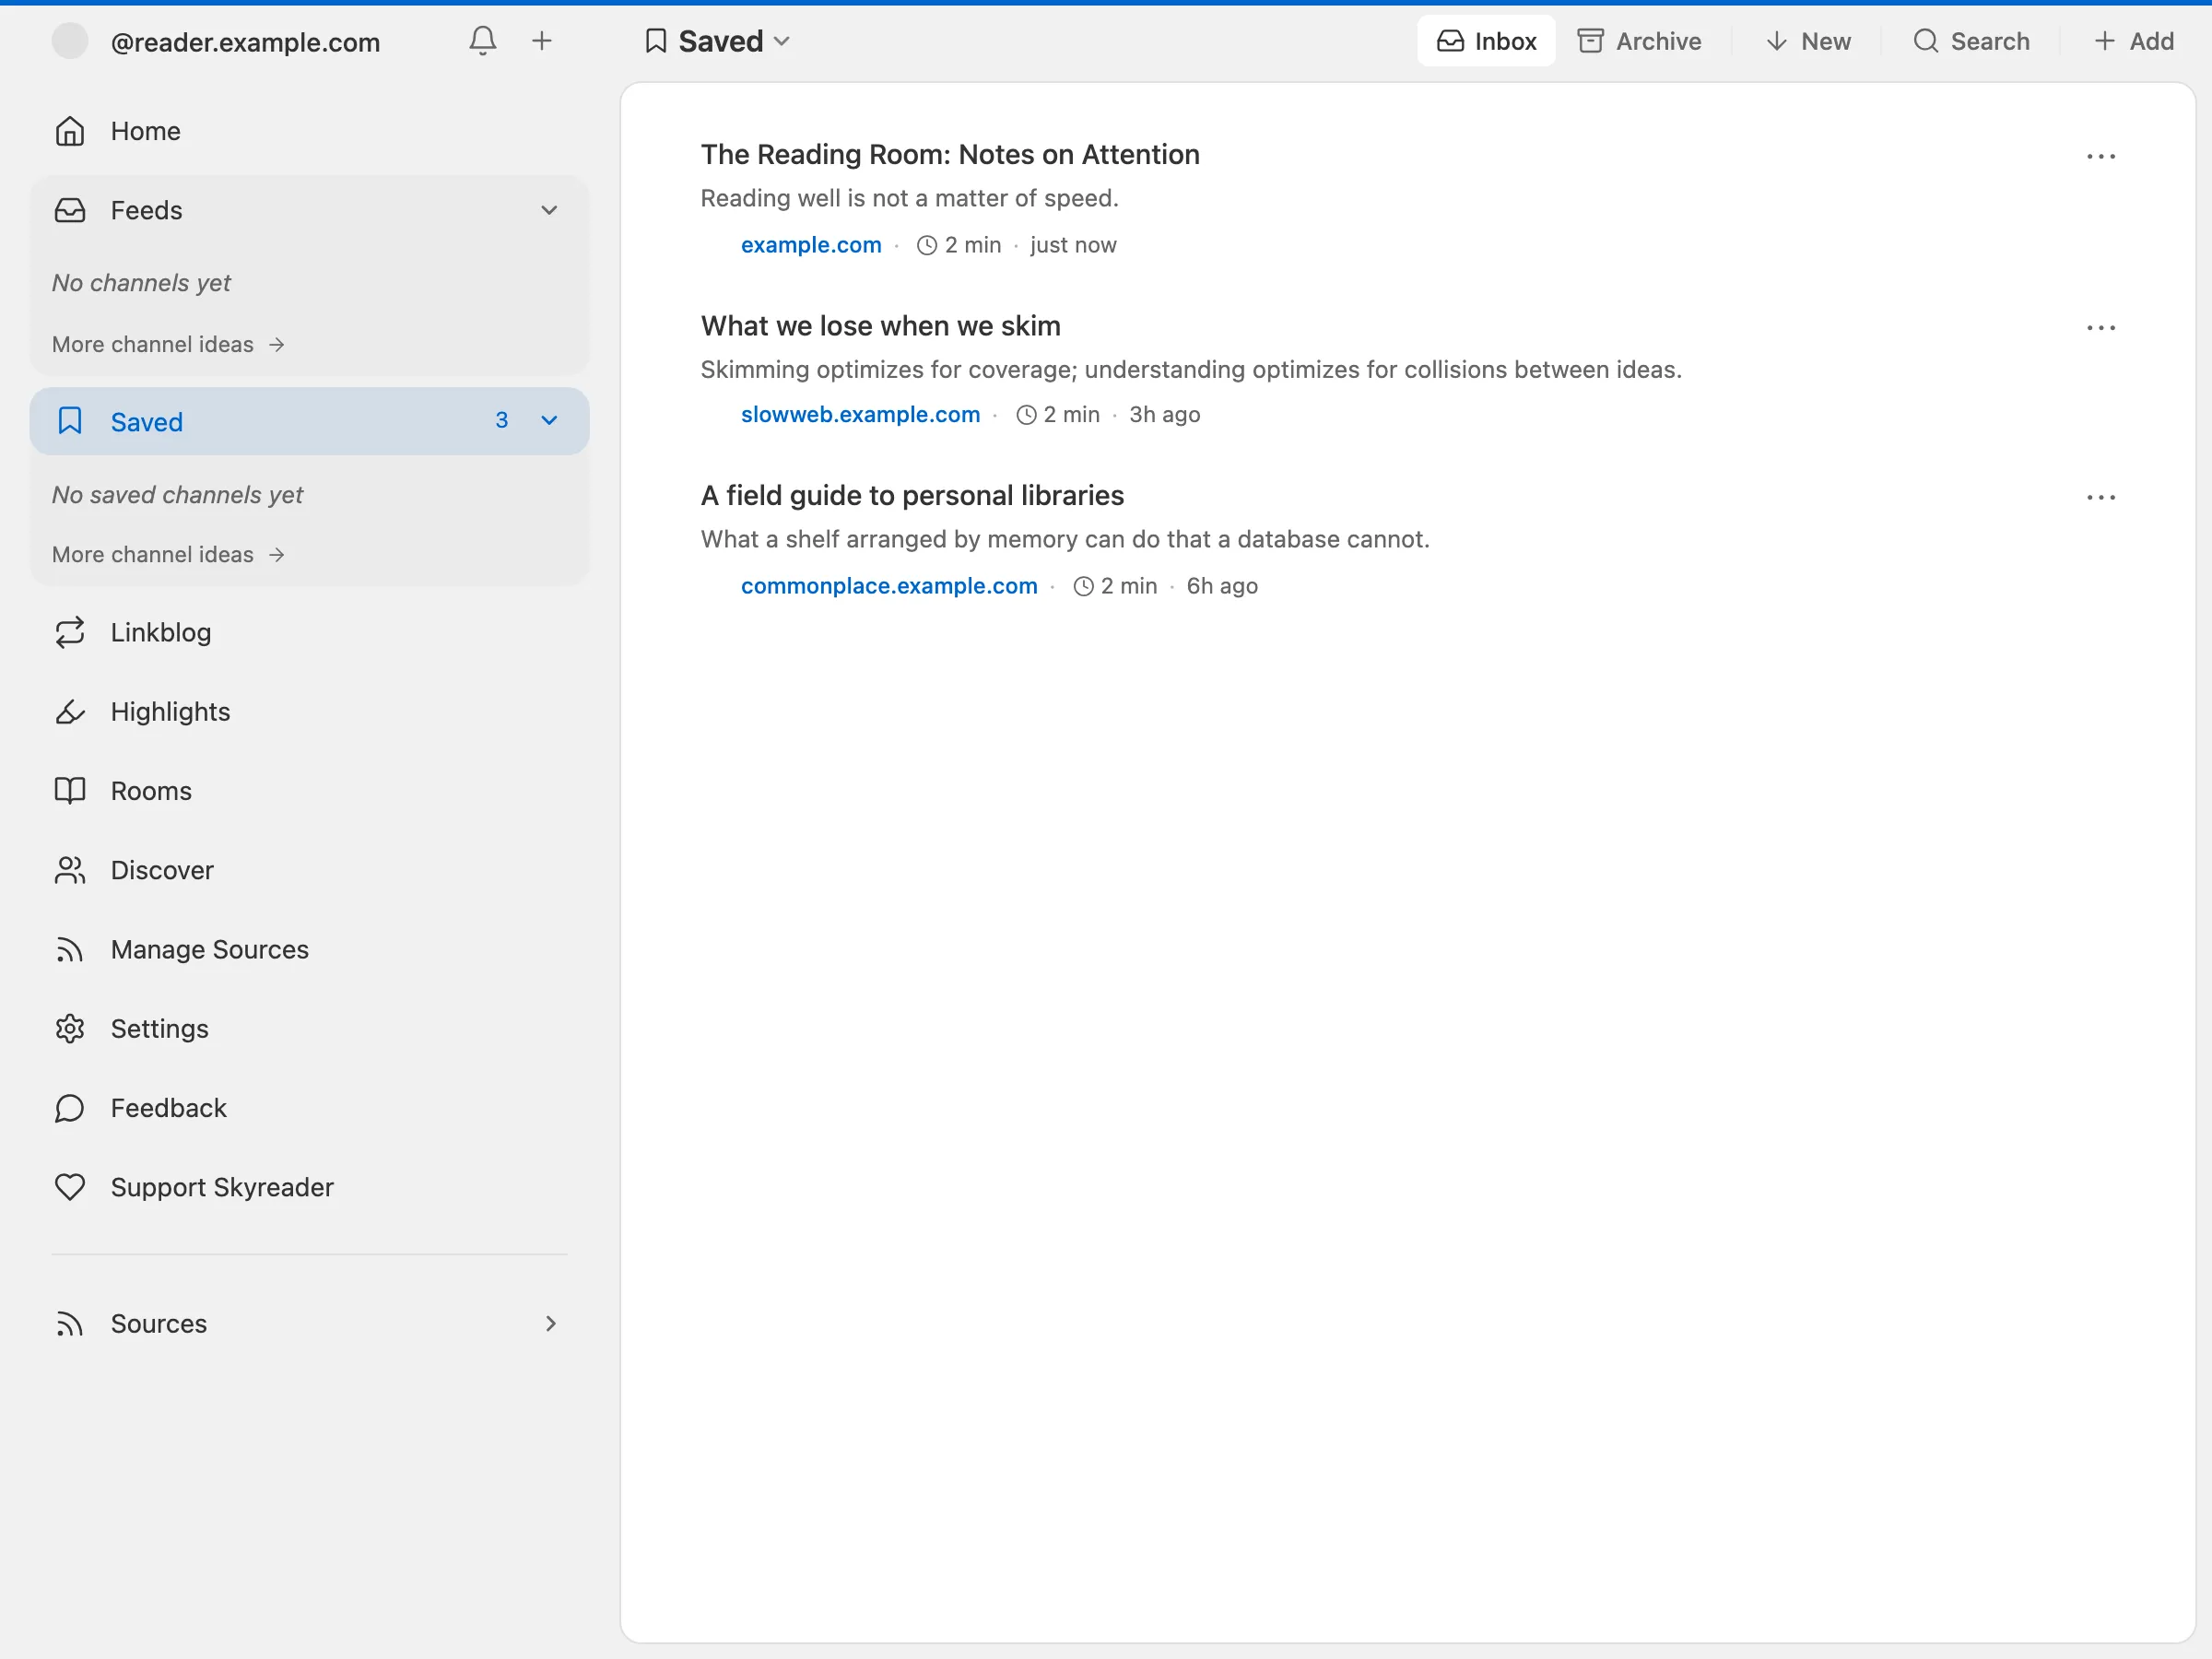Click the Add button in the top bar
This screenshot has width=2212, height=1659.
pos(2133,41)
